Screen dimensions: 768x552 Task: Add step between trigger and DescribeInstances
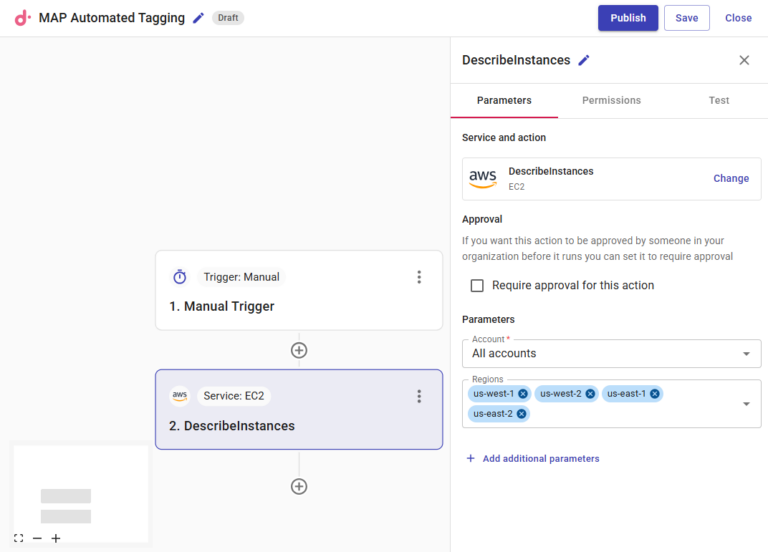click(298, 350)
